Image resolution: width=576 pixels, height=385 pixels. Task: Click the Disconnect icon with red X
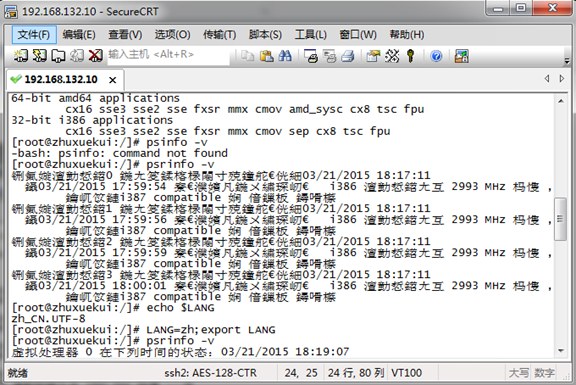tap(96, 56)
